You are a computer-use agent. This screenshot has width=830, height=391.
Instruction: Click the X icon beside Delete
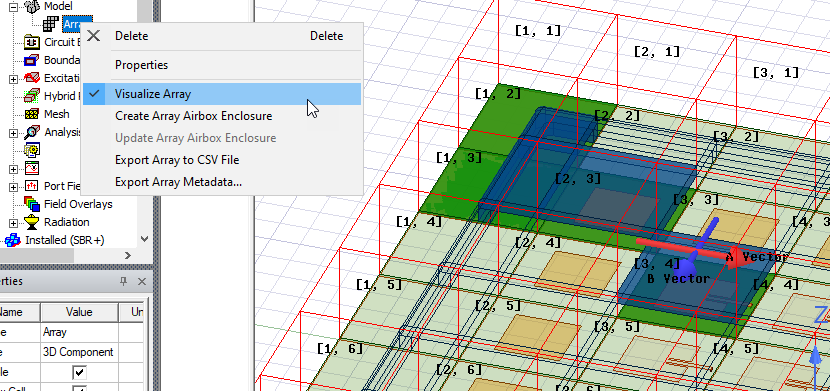[93, 36]
